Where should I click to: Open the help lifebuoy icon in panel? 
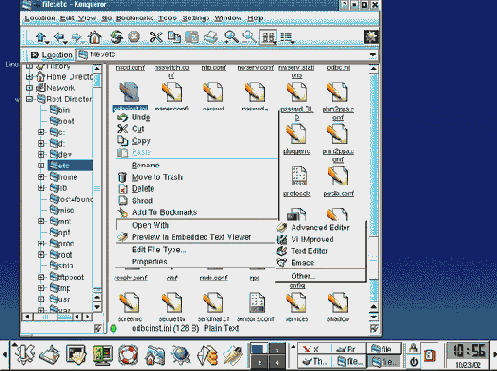128,355
